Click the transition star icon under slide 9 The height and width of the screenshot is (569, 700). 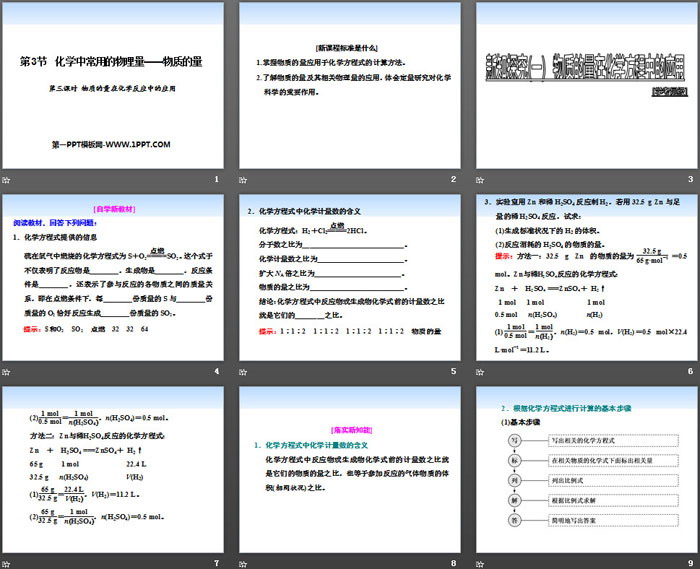[482, 563]
